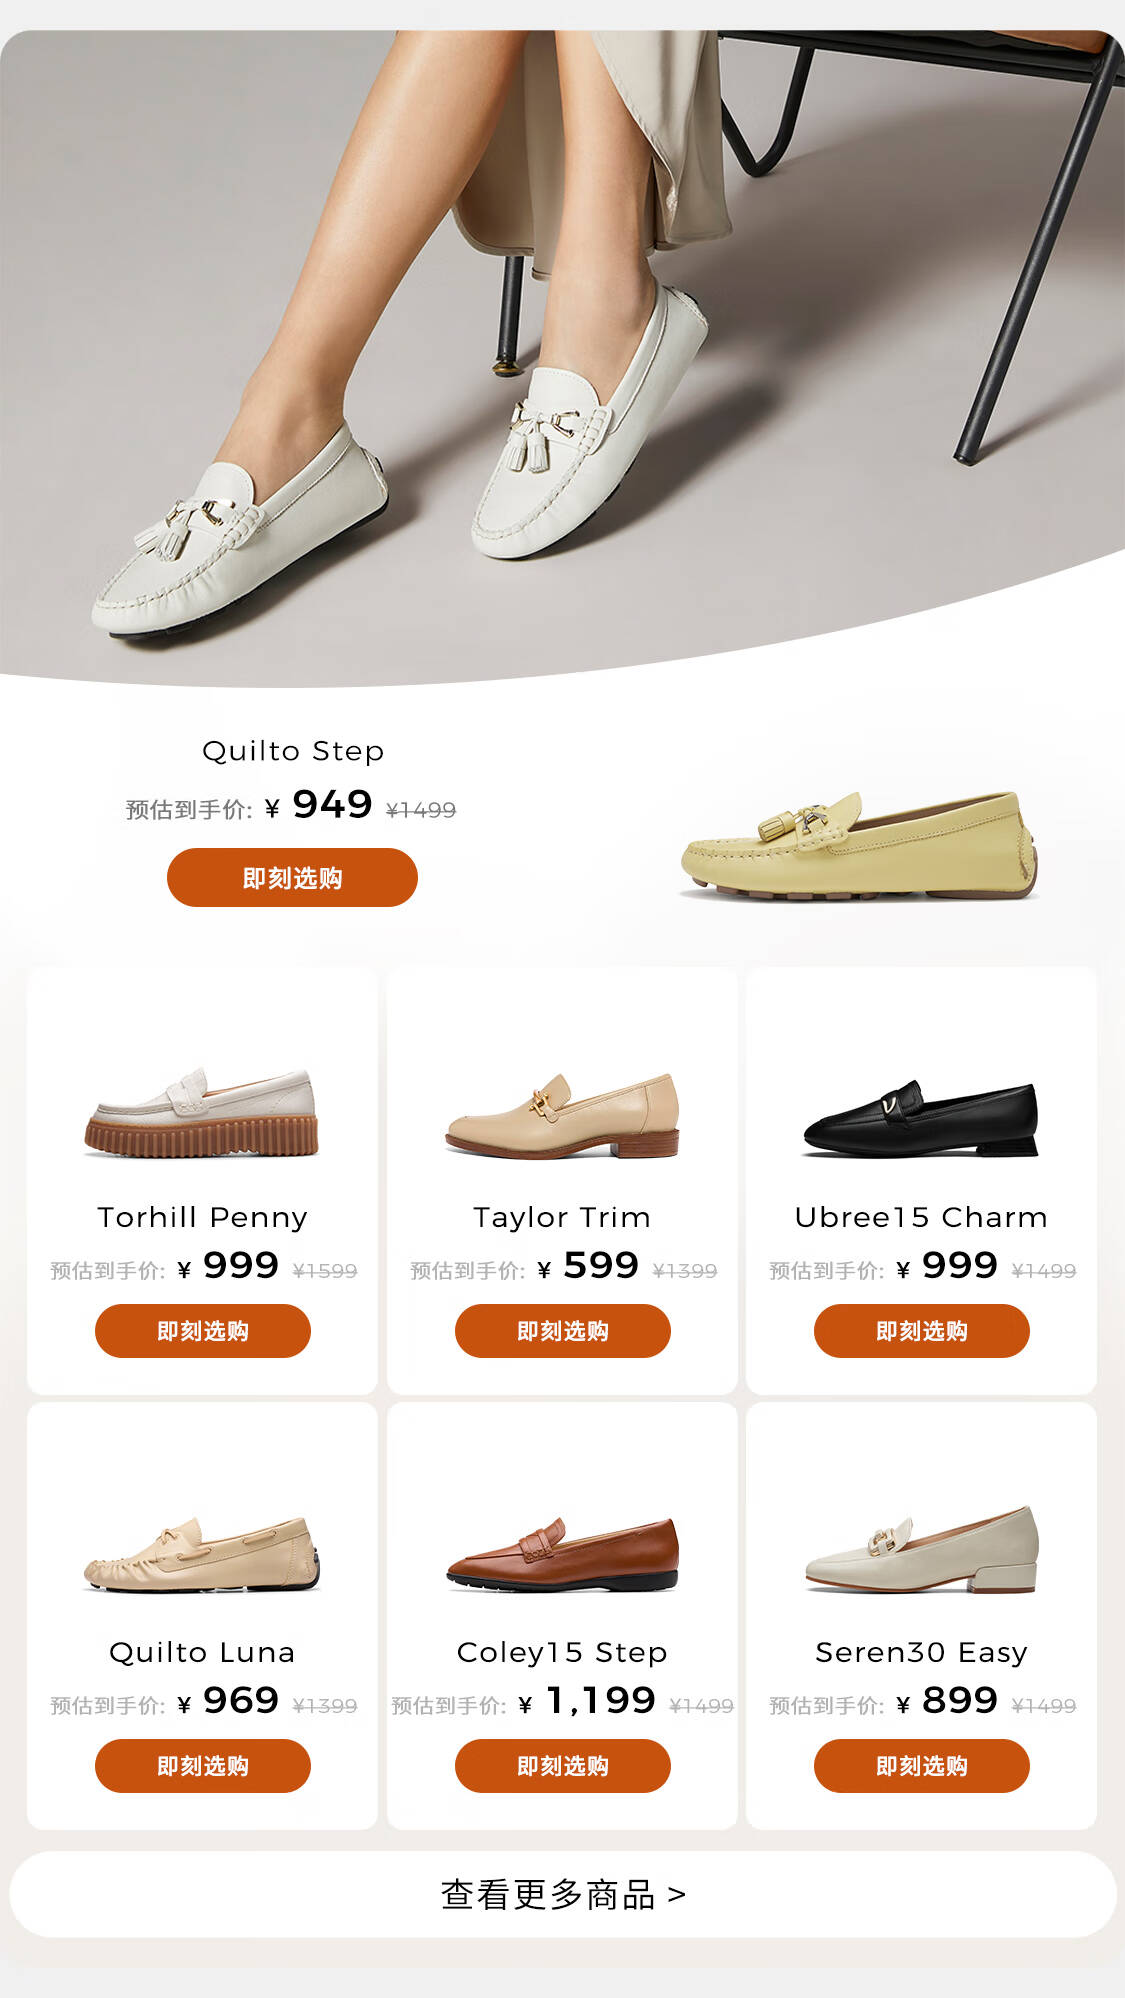Open the brown Coley15 Step loafer image
This screenshot has width=1125, height=1998.
562,1554
